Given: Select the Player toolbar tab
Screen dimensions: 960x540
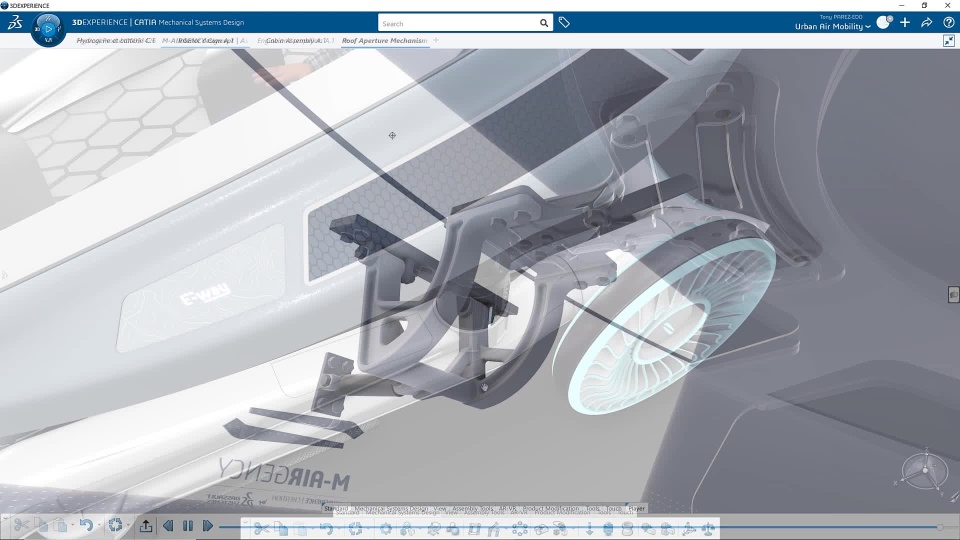Looking at the screenshot, I should (636, 508).
